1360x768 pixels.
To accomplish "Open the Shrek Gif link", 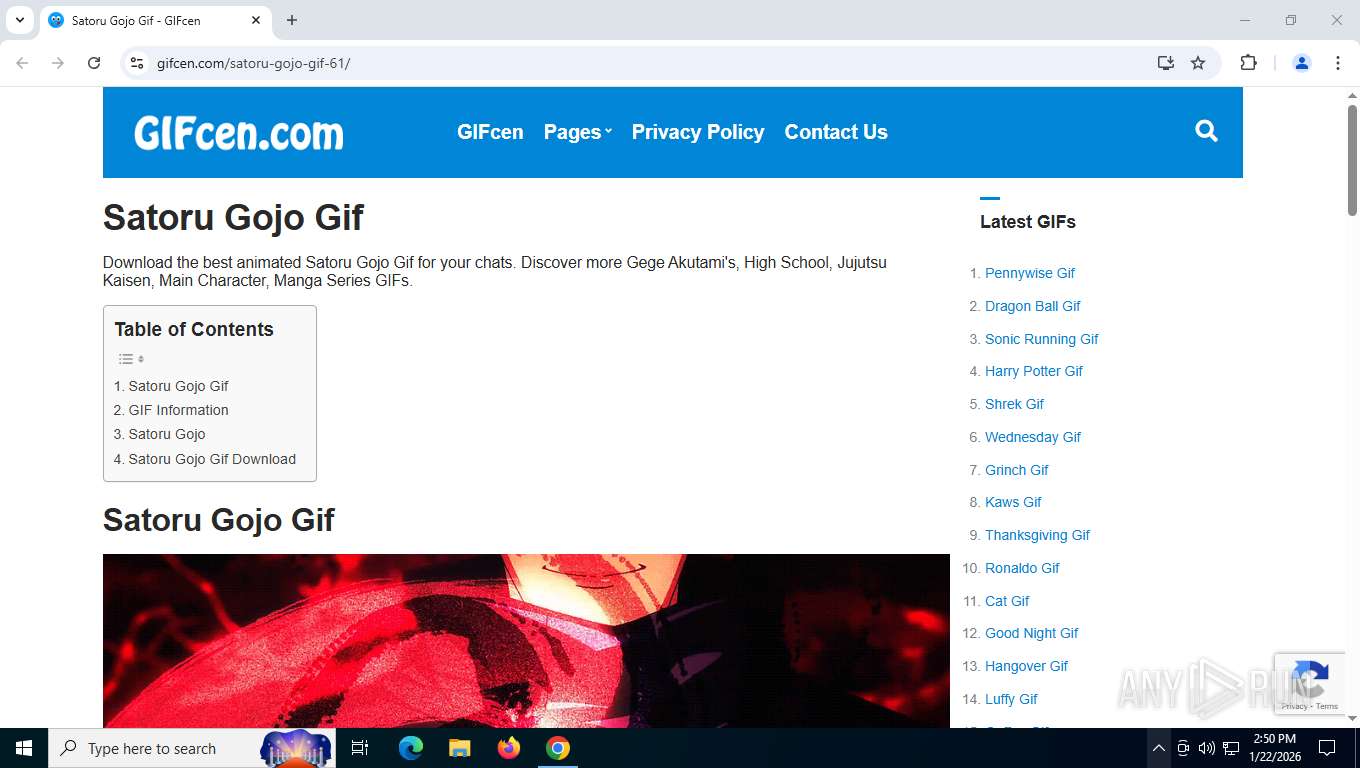I will pos(1014,404).
